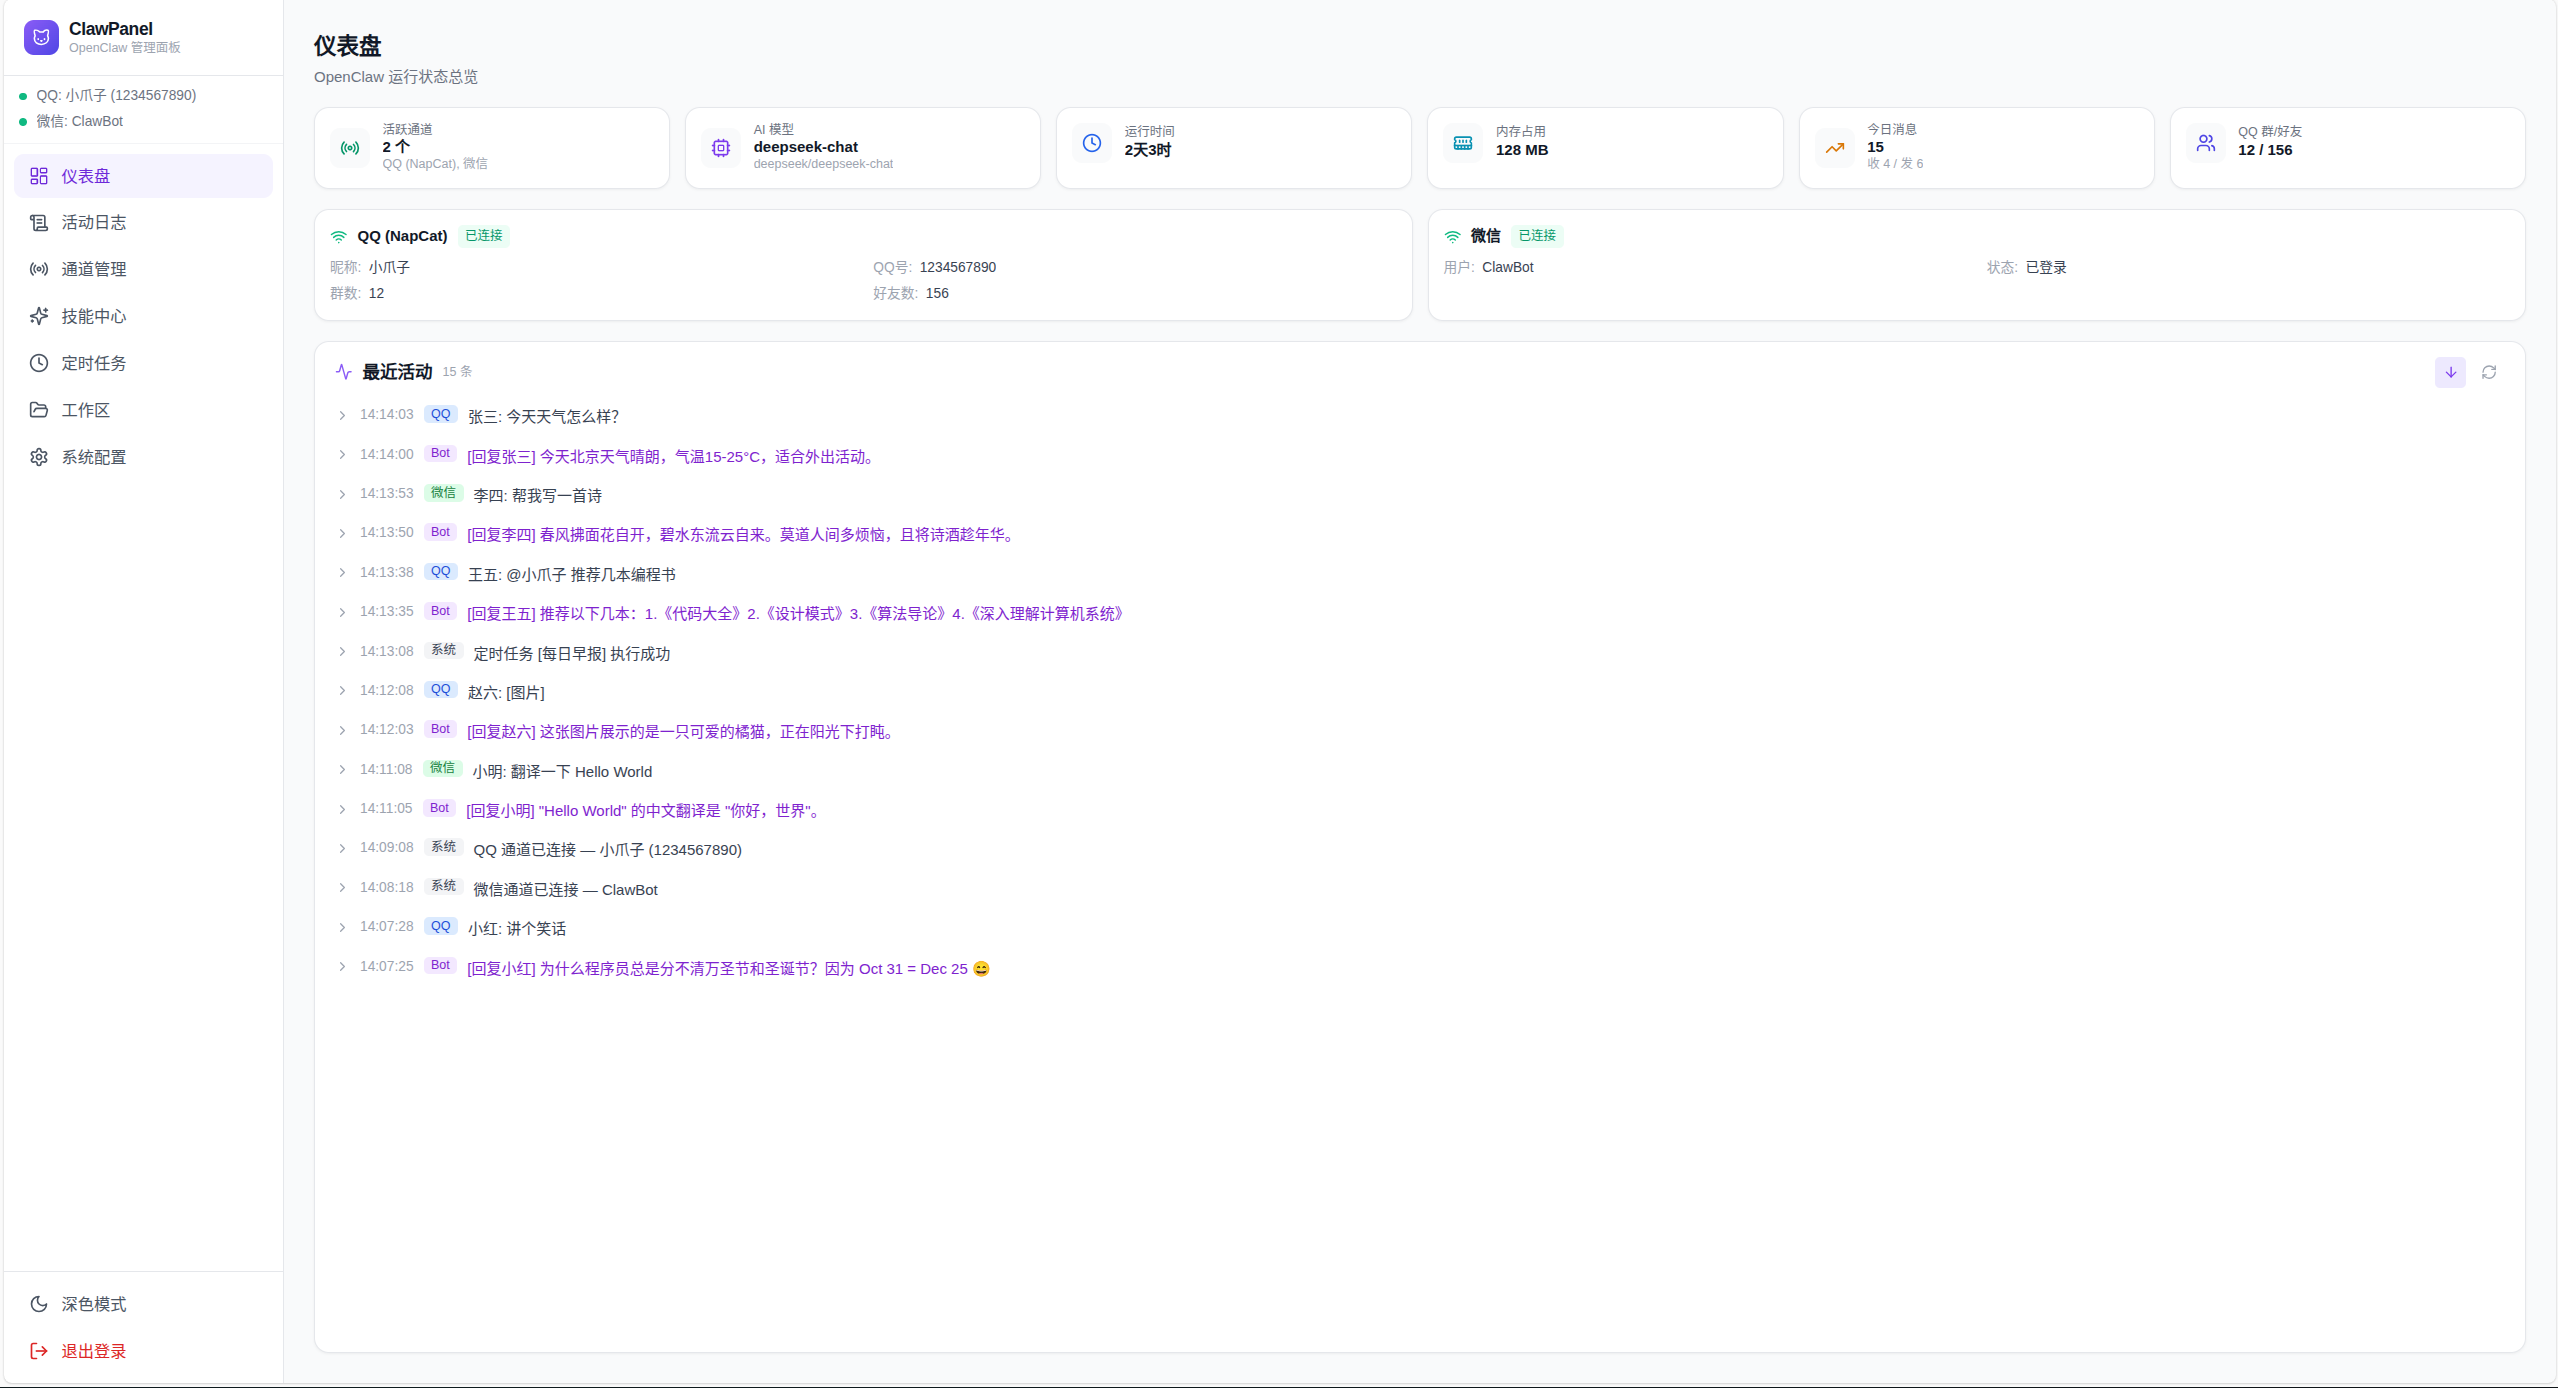
Task: Click the AI model chip icon
Action: coord(721,148)
